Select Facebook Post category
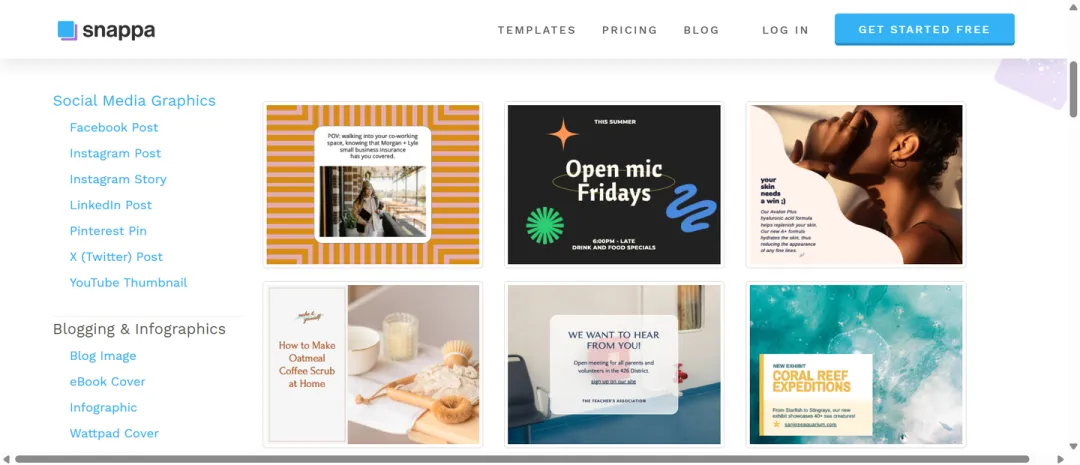This screenshot has height=465, width=1080. [x=114, y=127]
